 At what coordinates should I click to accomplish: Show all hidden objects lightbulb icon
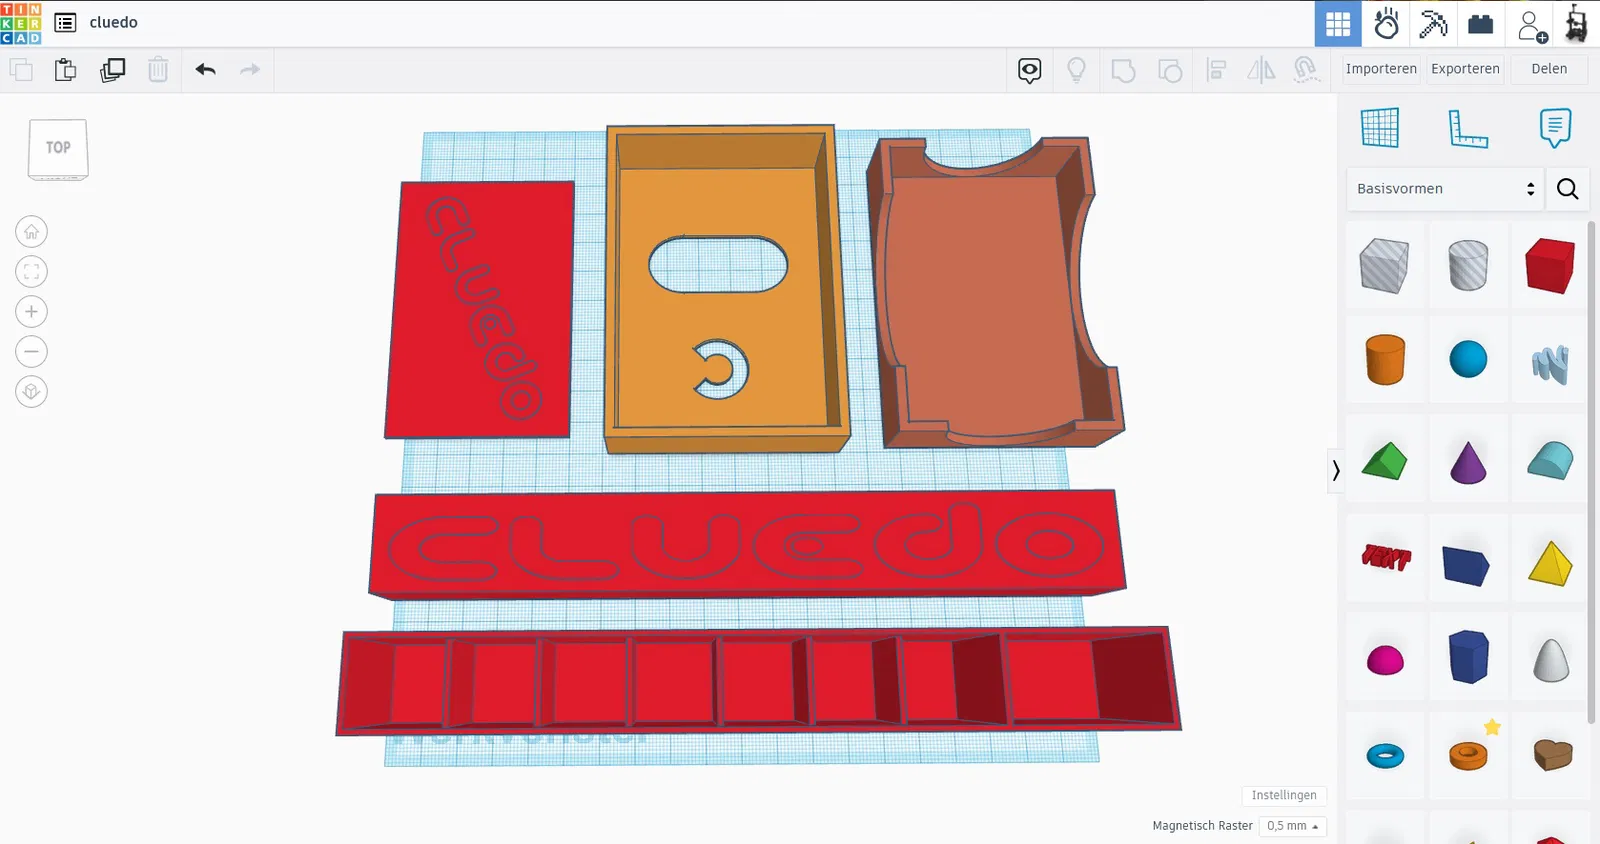click(1077, 70)
